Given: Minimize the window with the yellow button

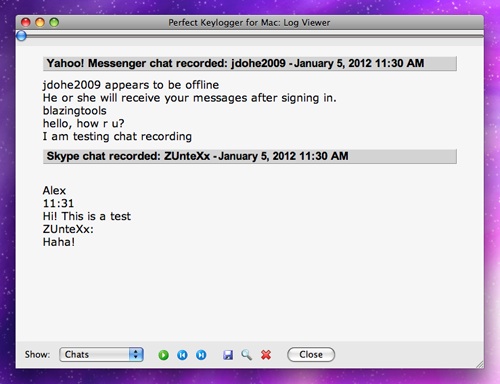Looking at the screenshot, I should click(x=40, y=22).
